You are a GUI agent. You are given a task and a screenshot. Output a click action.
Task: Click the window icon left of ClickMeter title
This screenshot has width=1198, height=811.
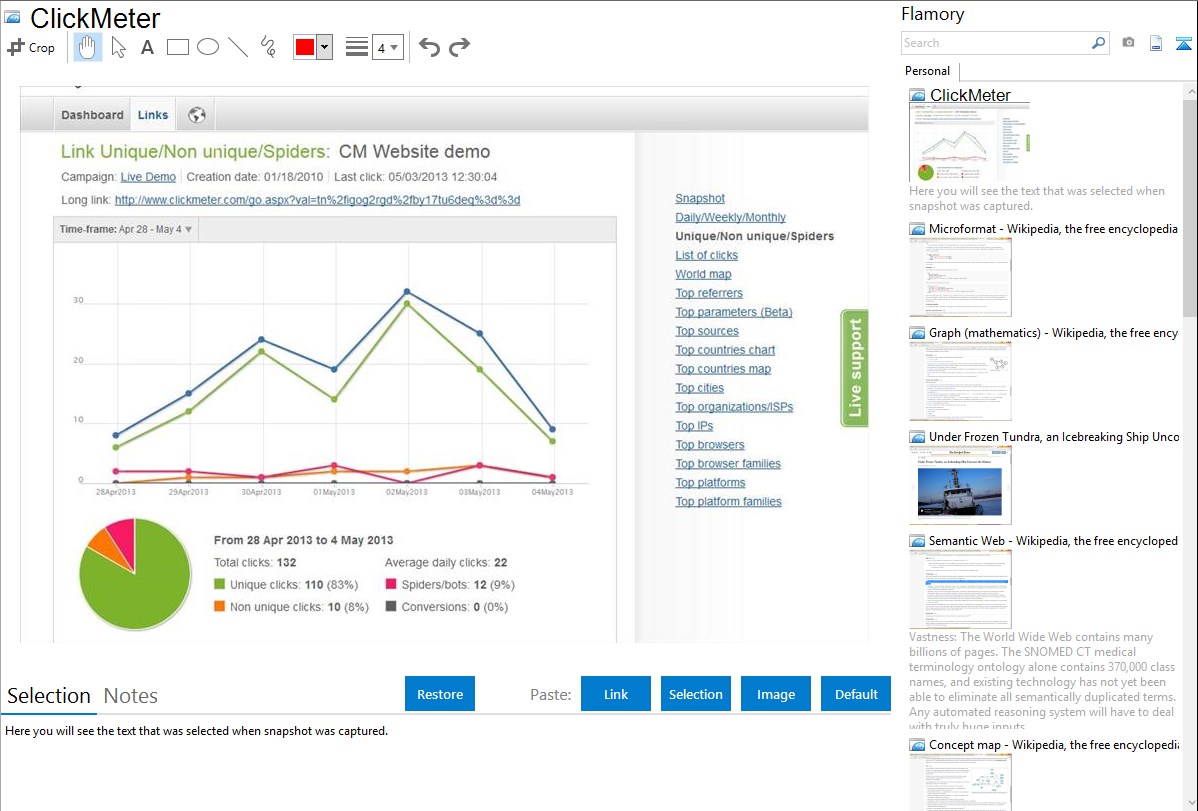pyautogui.click(x=12, y=17)
